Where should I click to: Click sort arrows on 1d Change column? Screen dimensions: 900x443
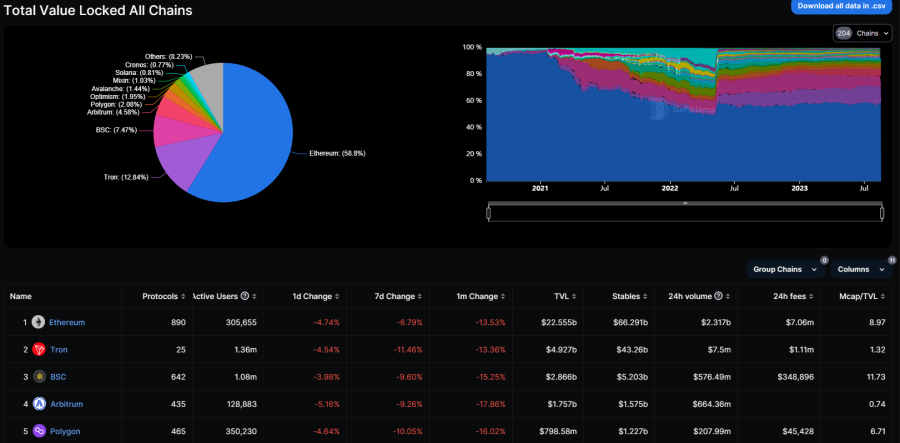pos(337,297)
